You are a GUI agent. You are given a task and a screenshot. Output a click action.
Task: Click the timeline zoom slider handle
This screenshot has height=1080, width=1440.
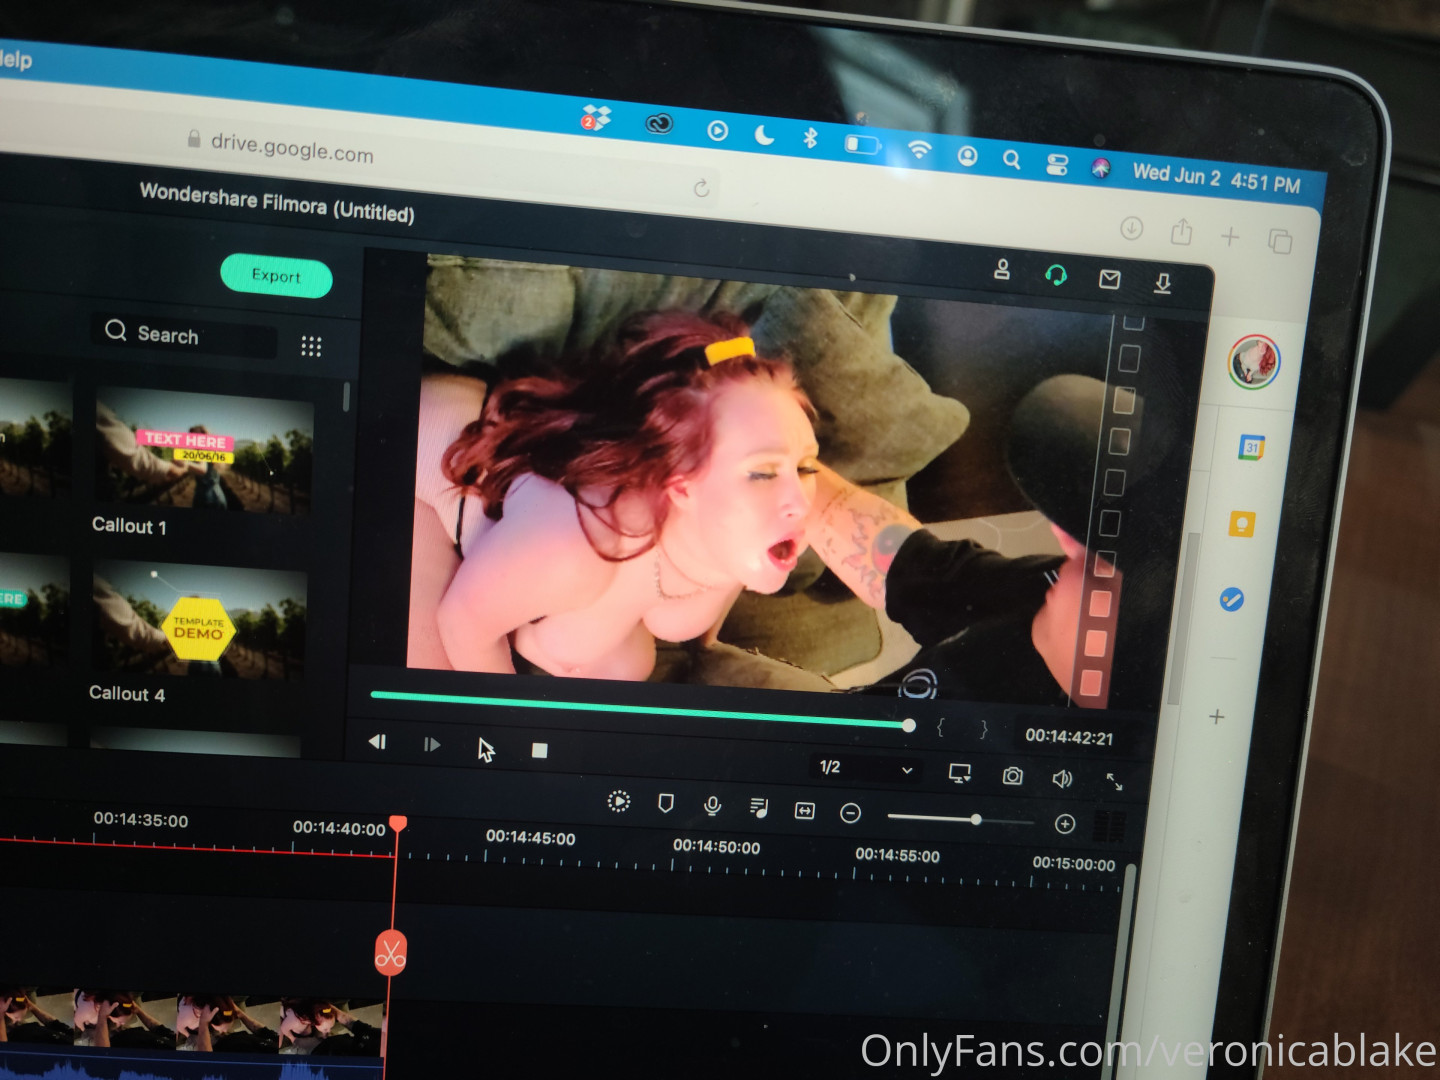(x=976, y=819)
